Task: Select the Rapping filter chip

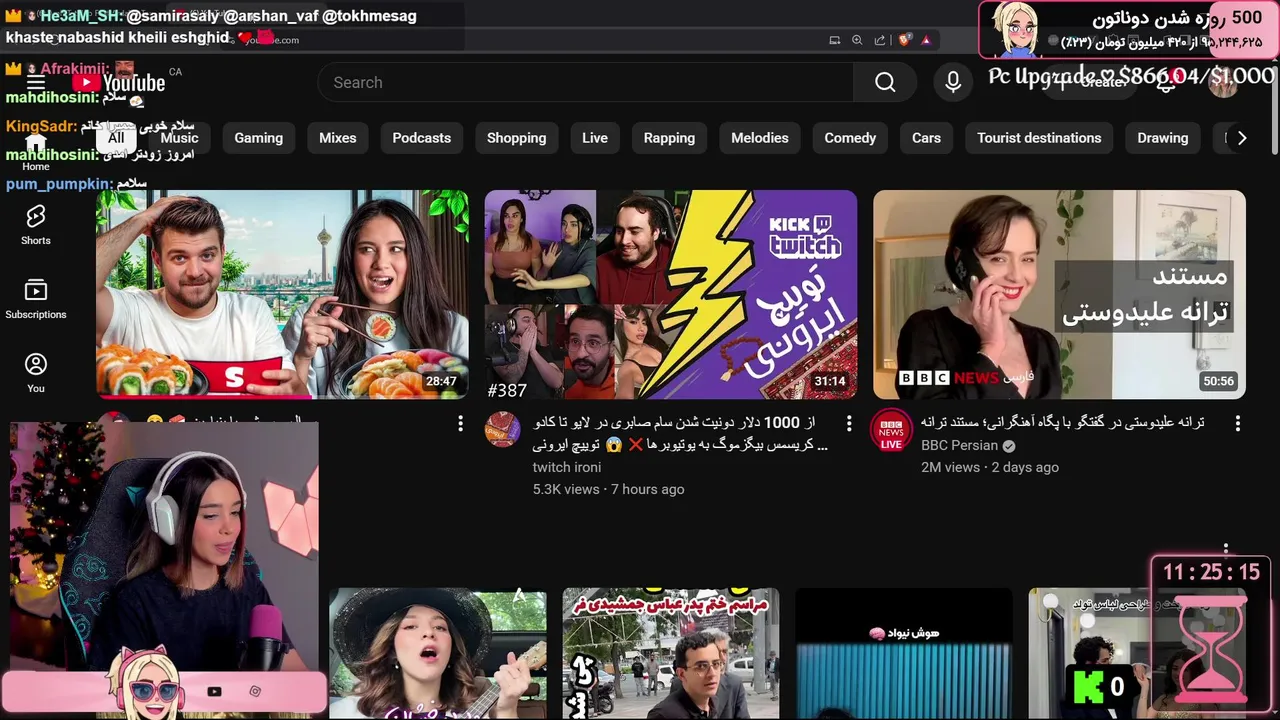Action: [669, 138]
